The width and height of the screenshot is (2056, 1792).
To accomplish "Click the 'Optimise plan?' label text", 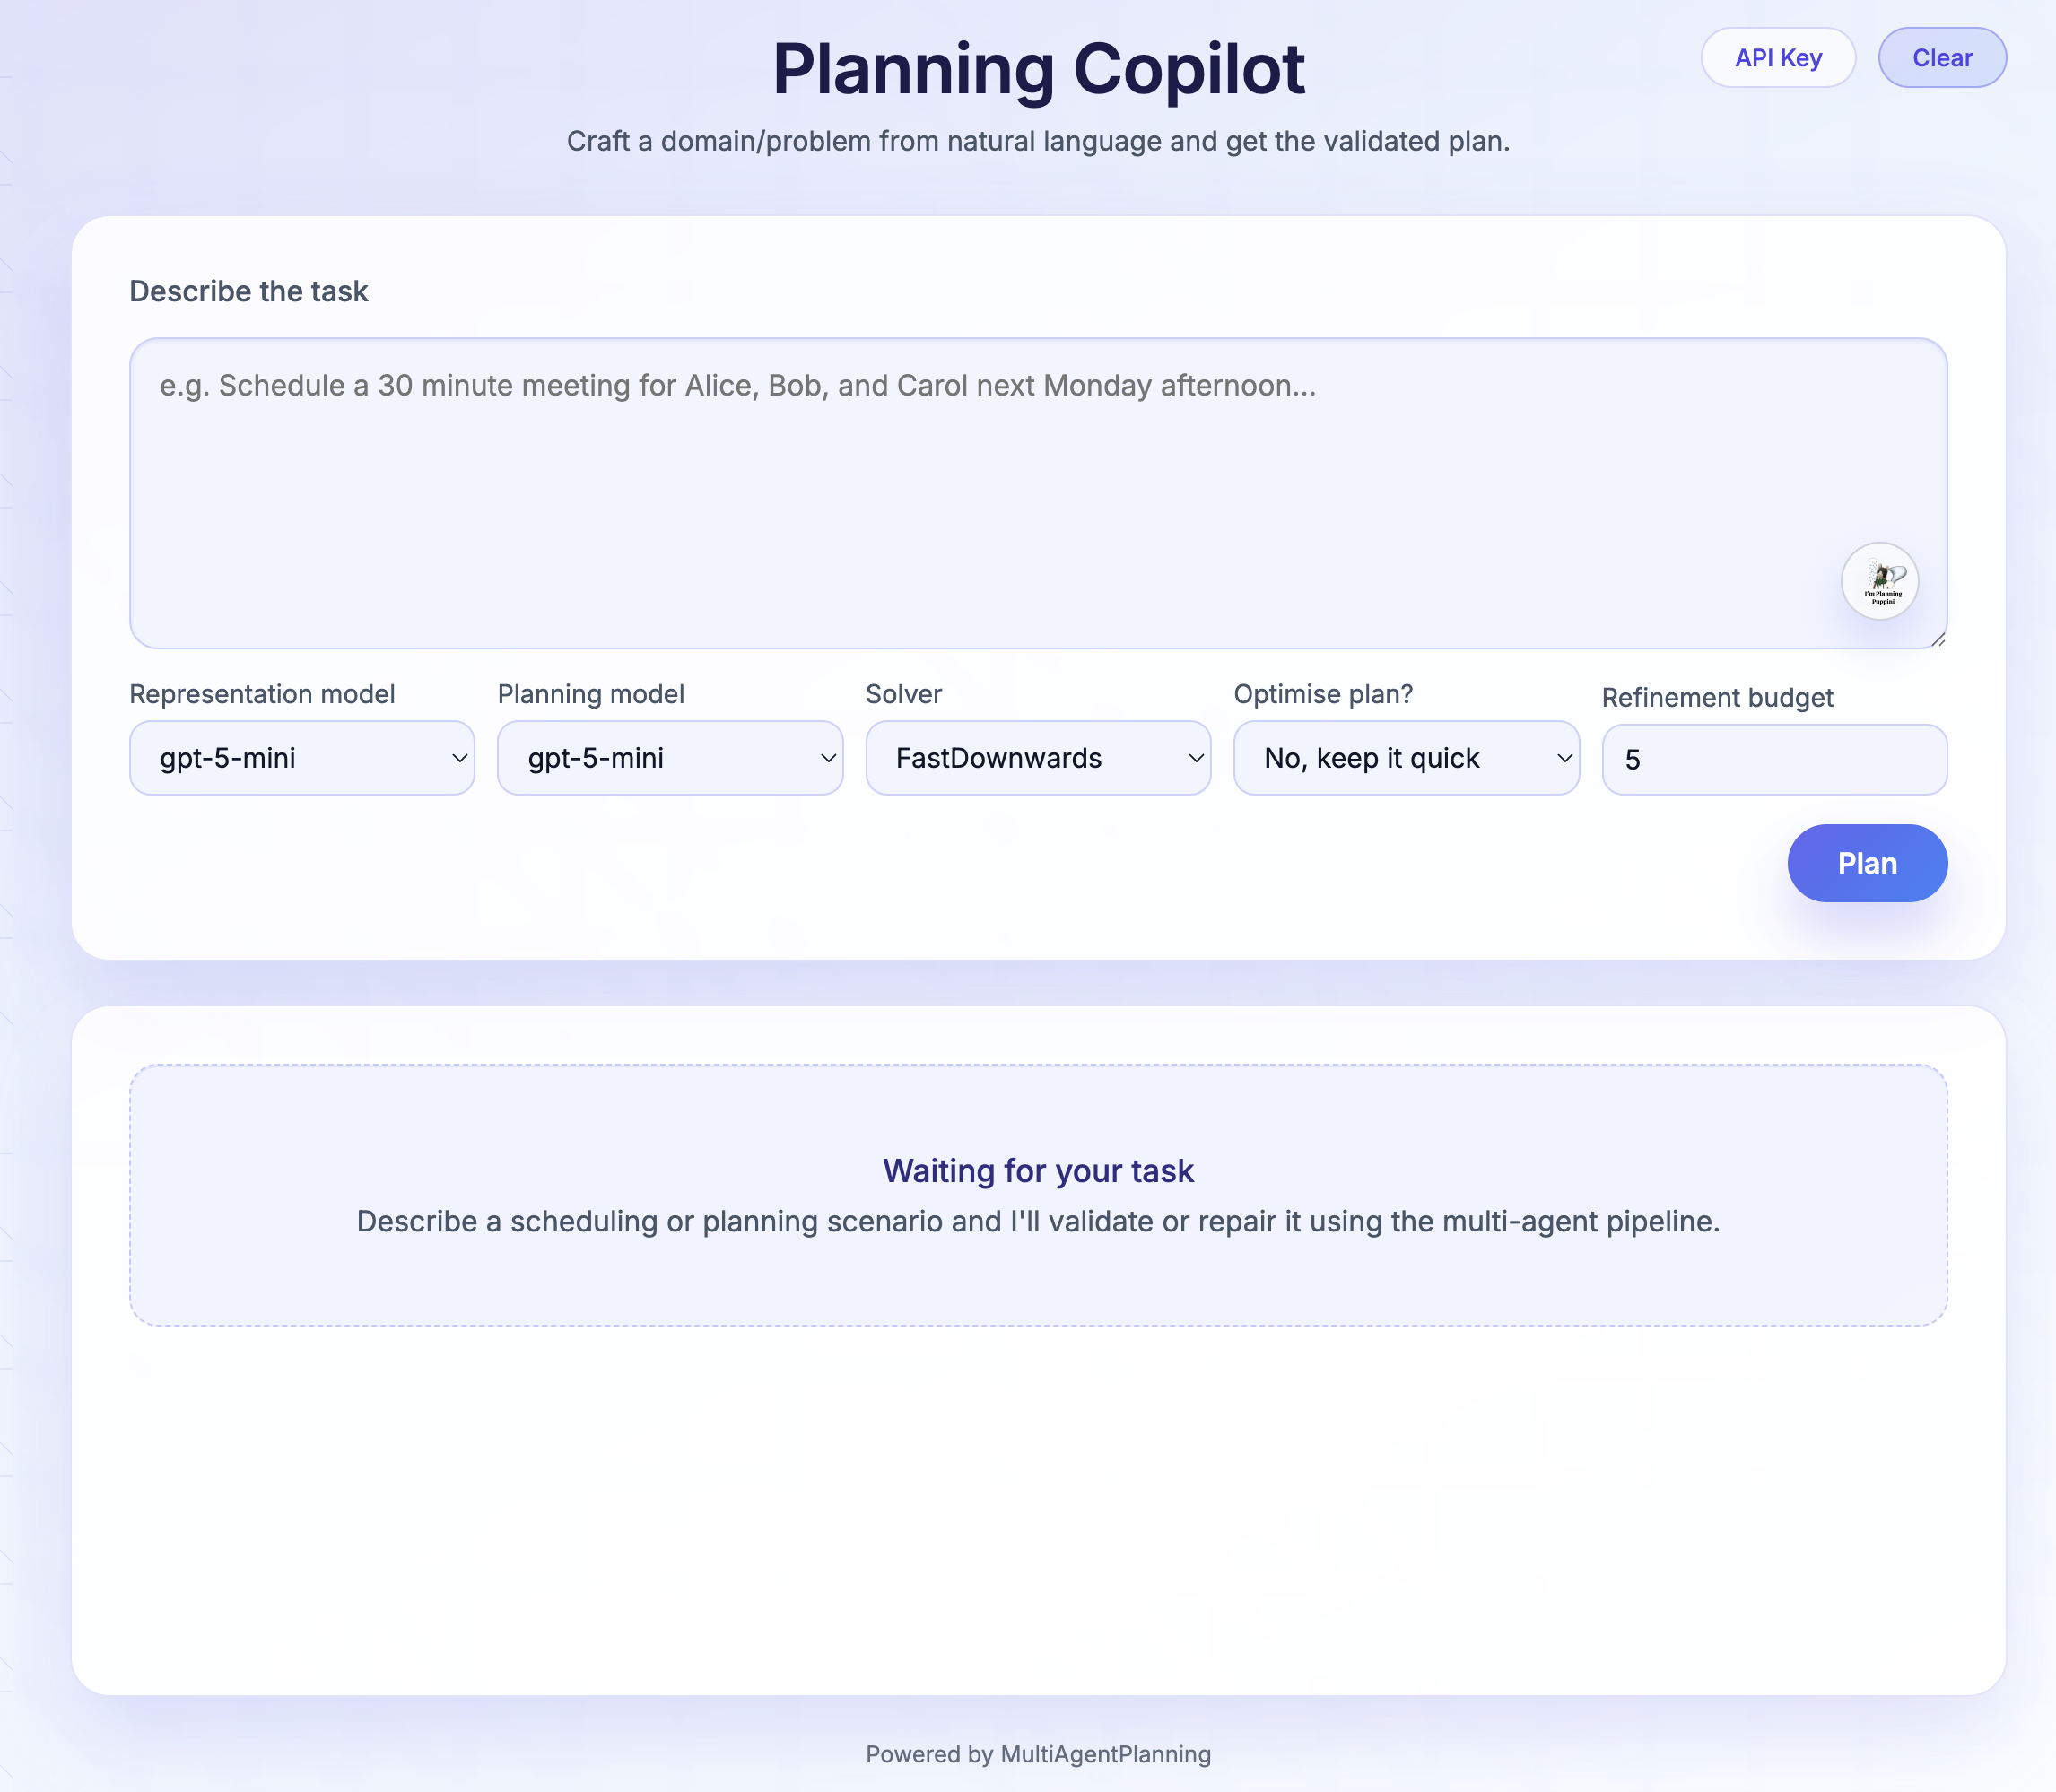I will point(1323,694).
